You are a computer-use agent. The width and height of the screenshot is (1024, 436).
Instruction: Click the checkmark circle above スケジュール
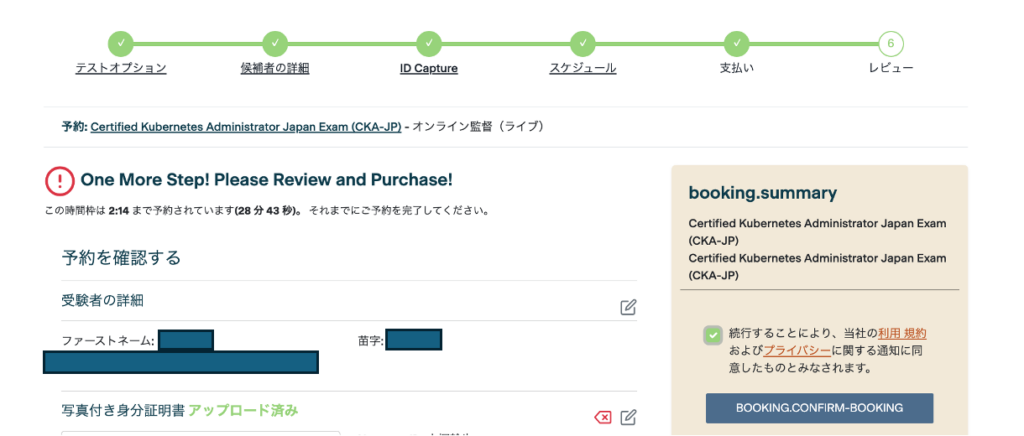tap(583, 43)
